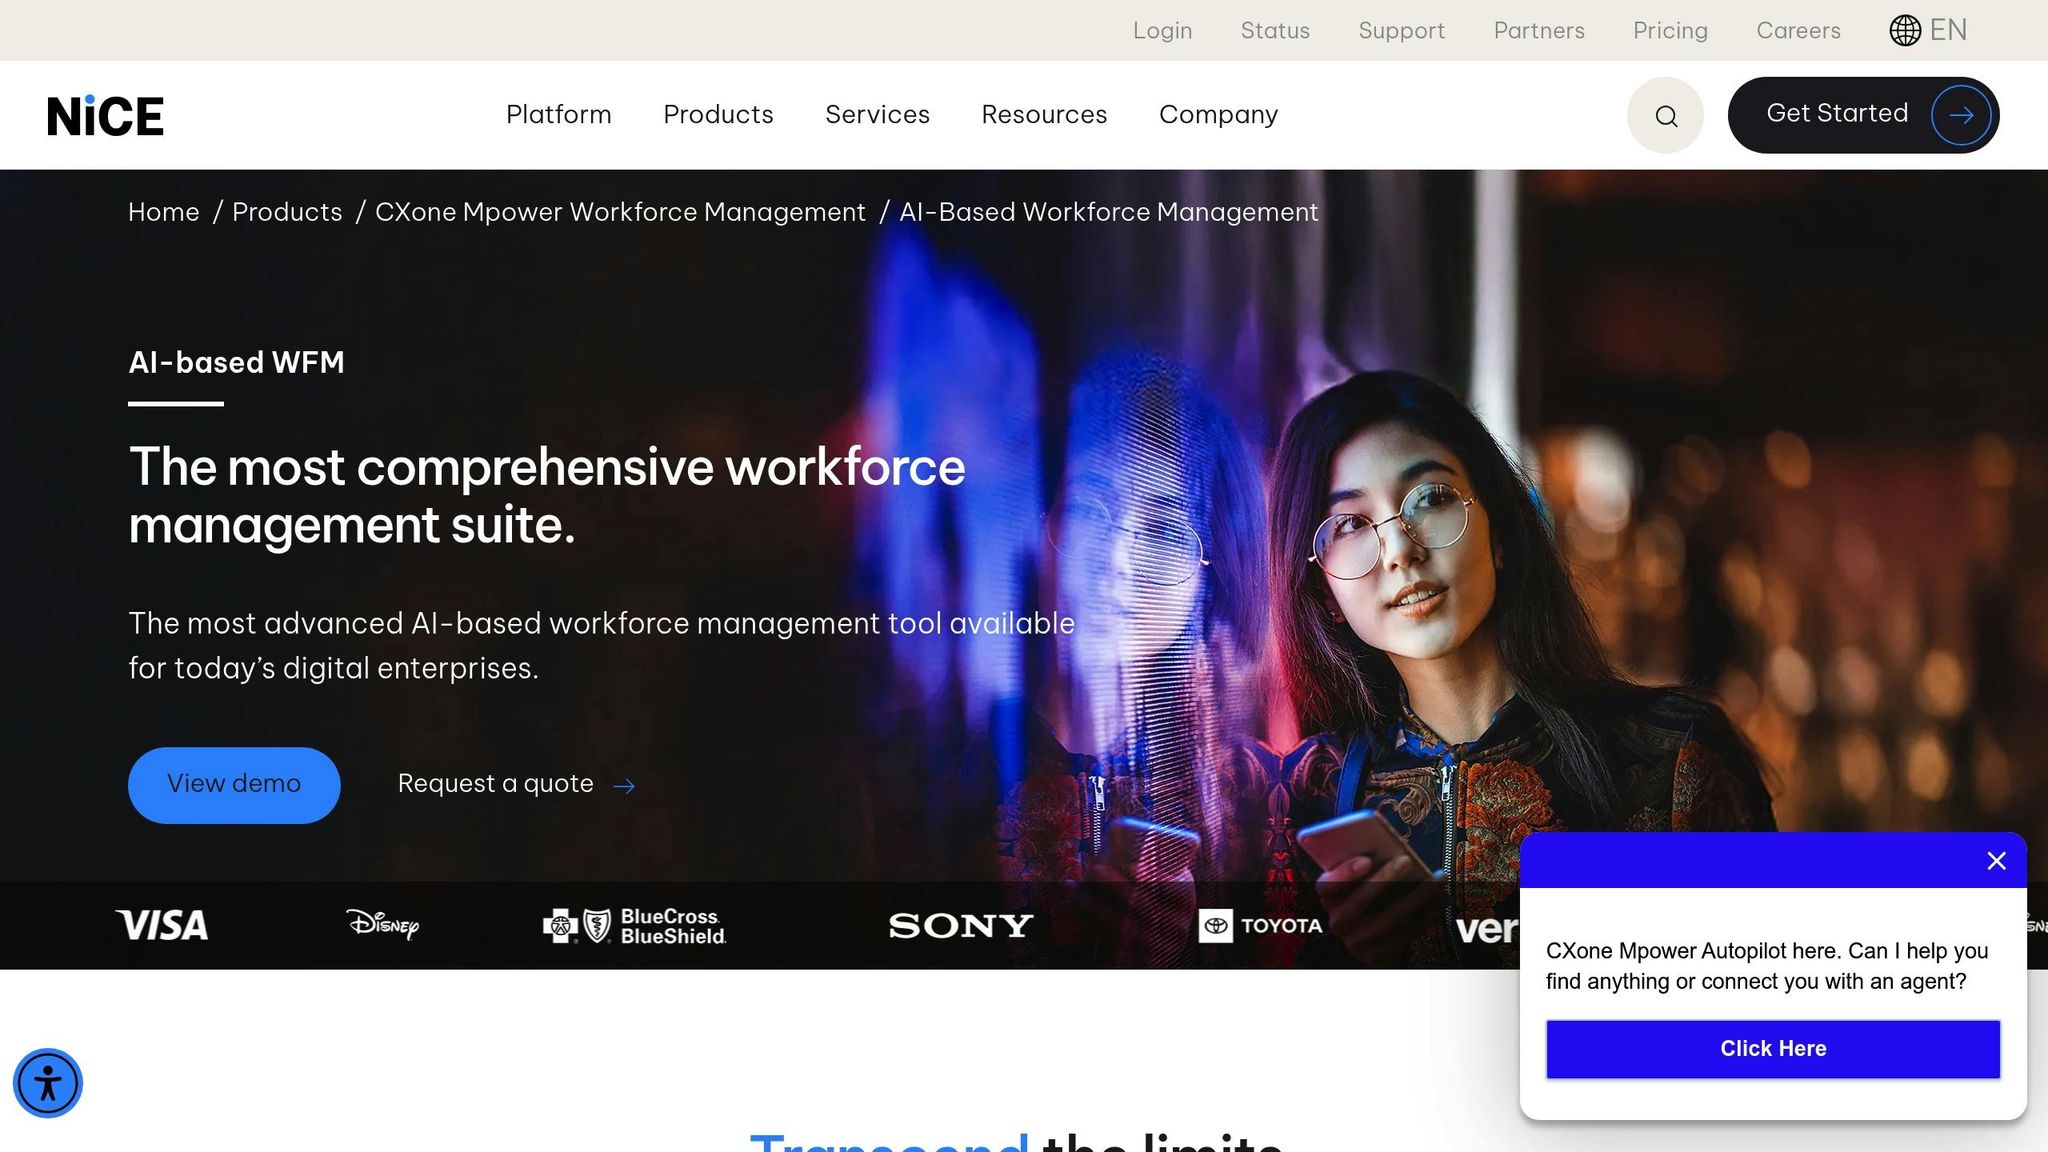Open the Partners link
Screen dimensions: 2048x1152
coord(1539,31)
